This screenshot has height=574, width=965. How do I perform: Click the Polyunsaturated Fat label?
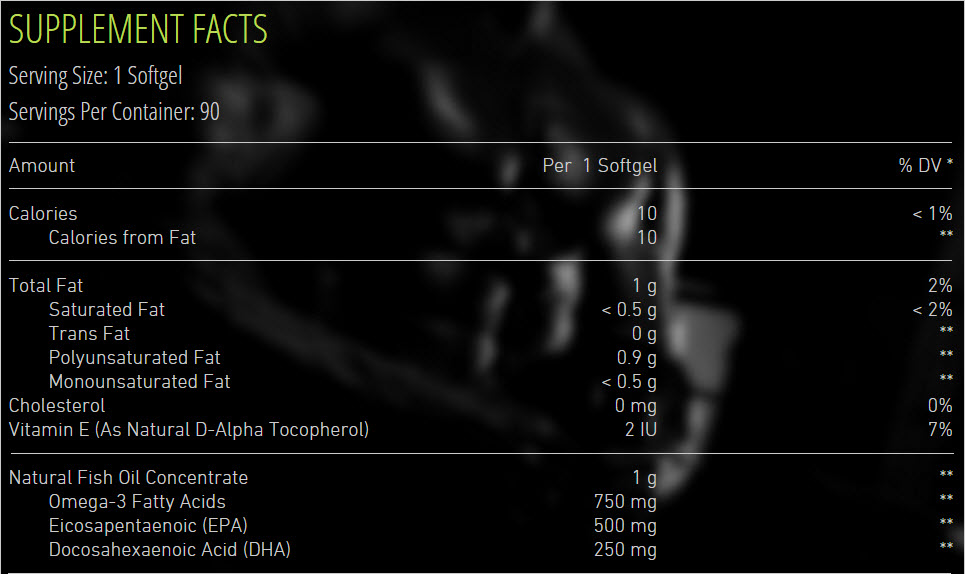point(134,358)
